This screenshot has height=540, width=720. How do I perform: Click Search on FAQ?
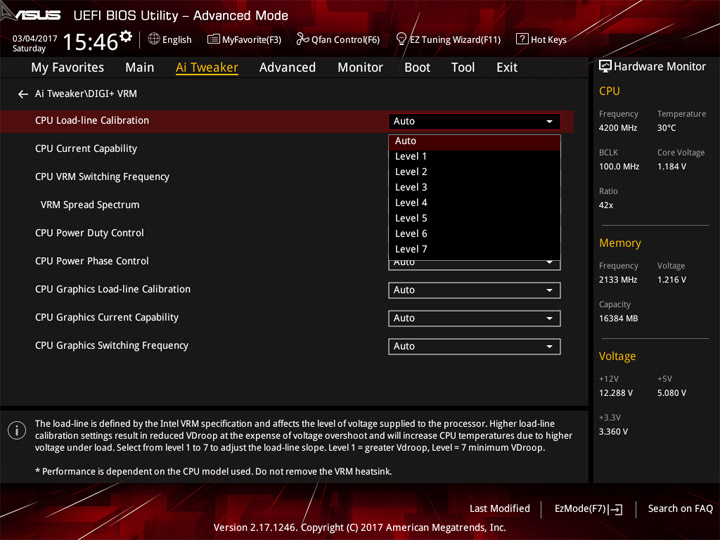coord(680,509)
